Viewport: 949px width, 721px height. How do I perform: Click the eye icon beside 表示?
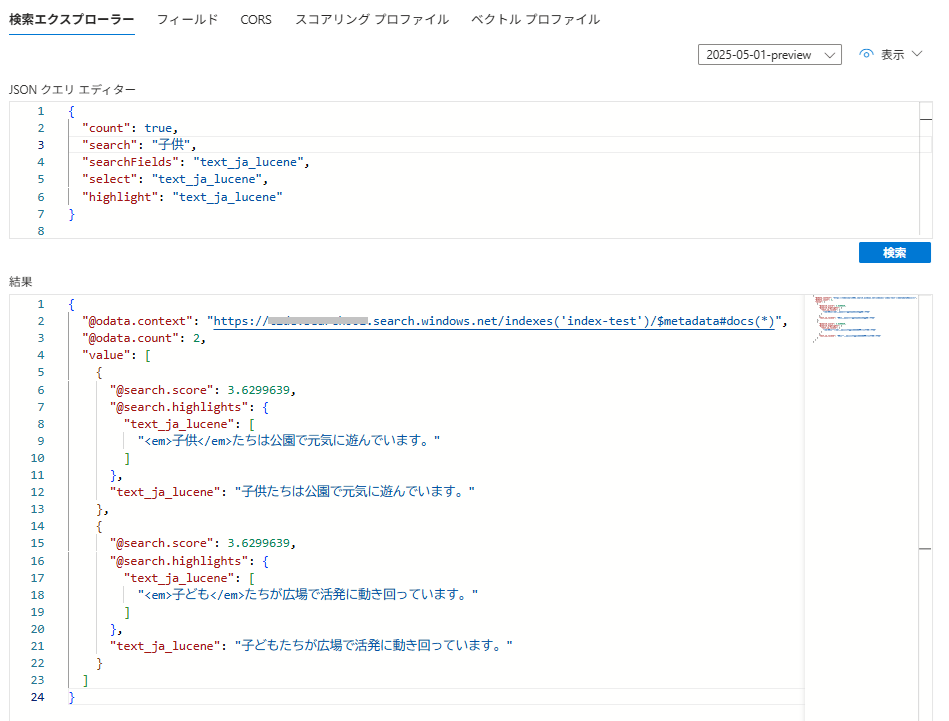(866, 54)
